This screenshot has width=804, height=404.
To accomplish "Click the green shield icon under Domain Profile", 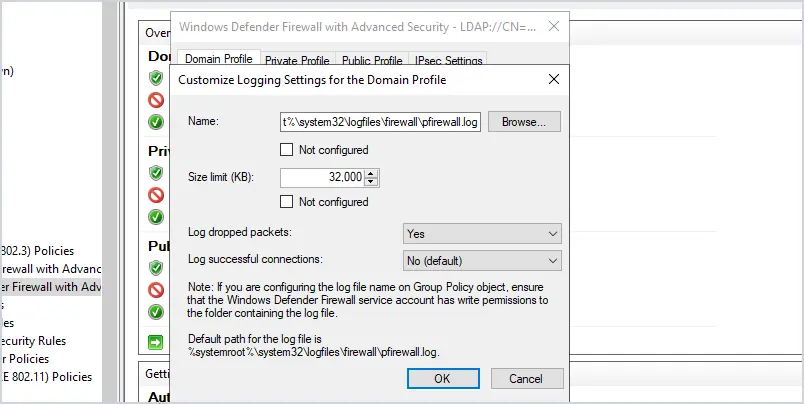I will pos(156,78).
